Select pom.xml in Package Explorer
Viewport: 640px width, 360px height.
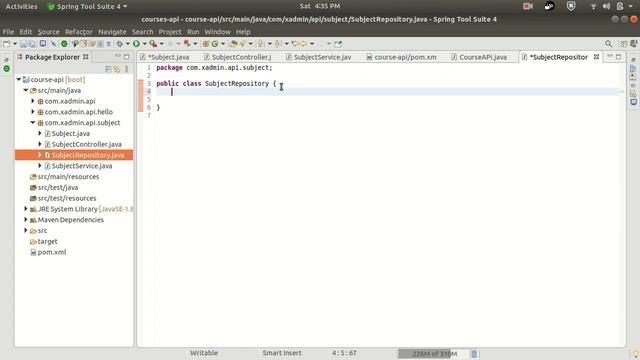[52, 252]
